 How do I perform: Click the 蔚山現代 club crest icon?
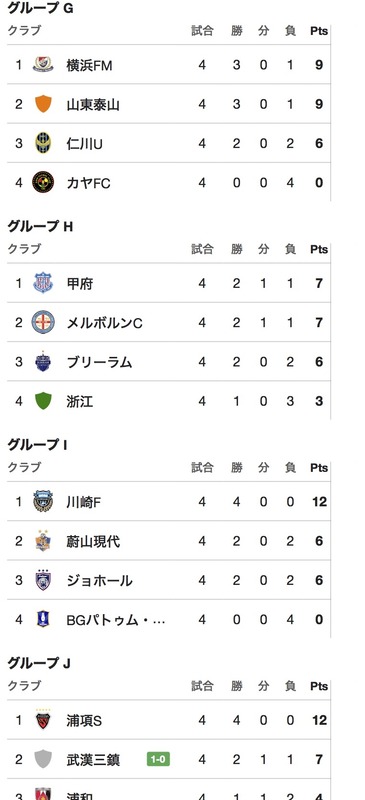[x=43, y=541]
